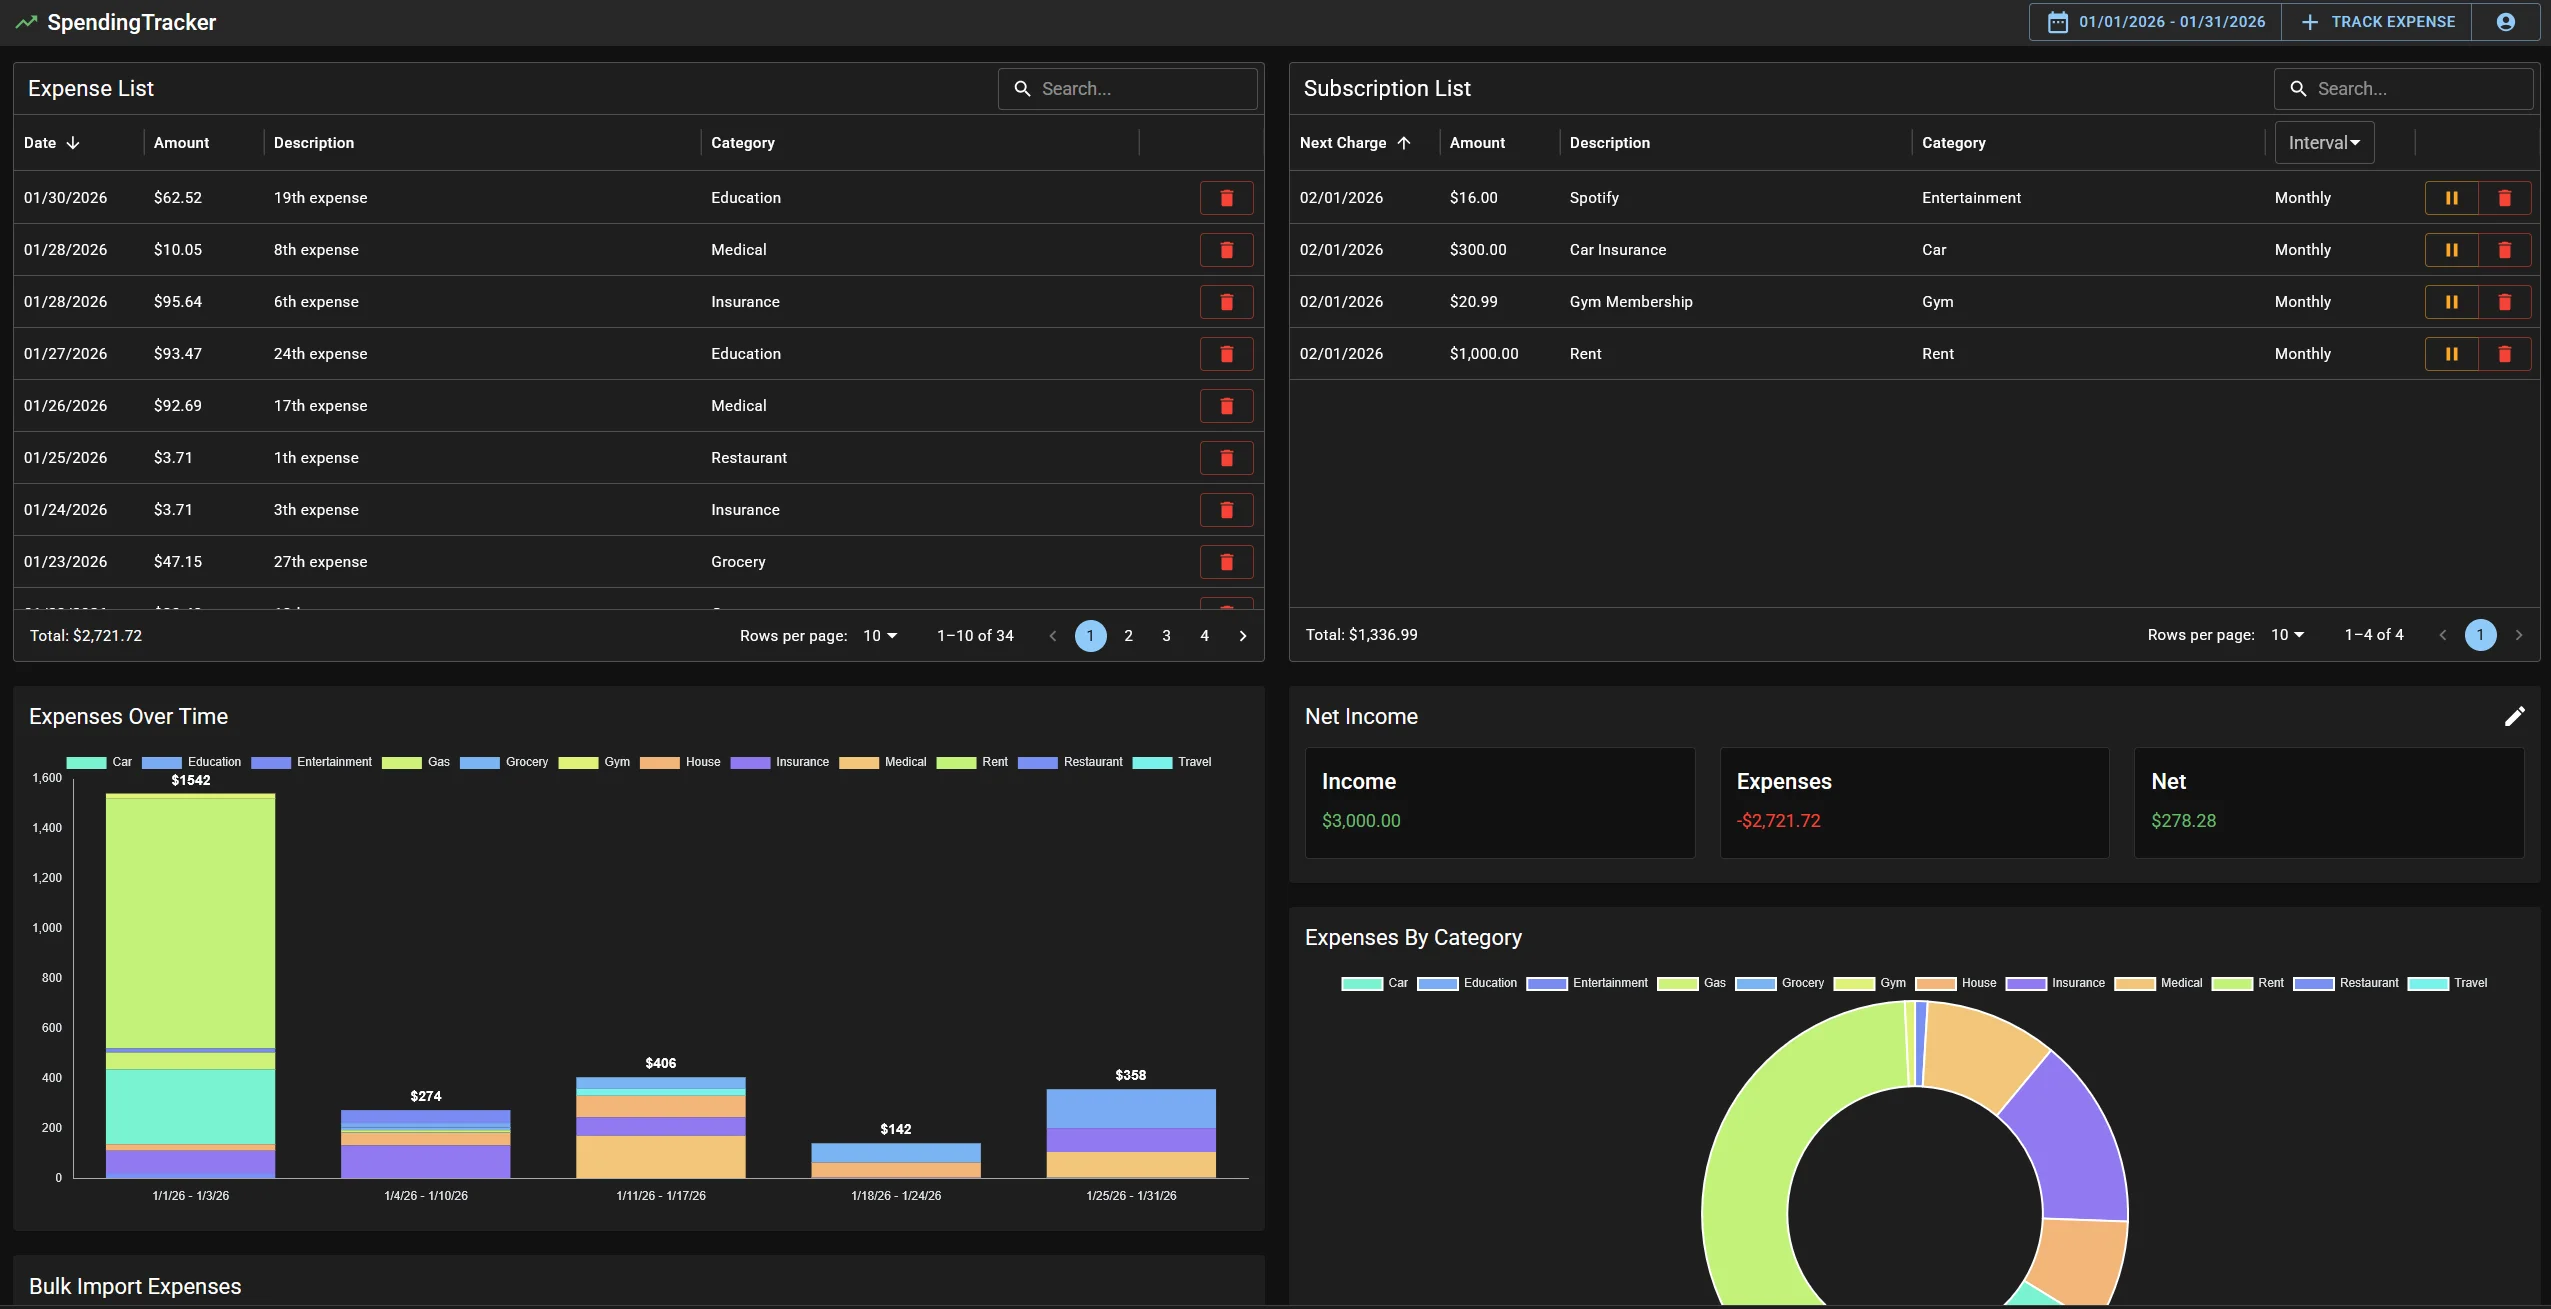Go to expense list page 2
Image resolution: width=2551 pixels, height=1309 pixels.
1128,636
